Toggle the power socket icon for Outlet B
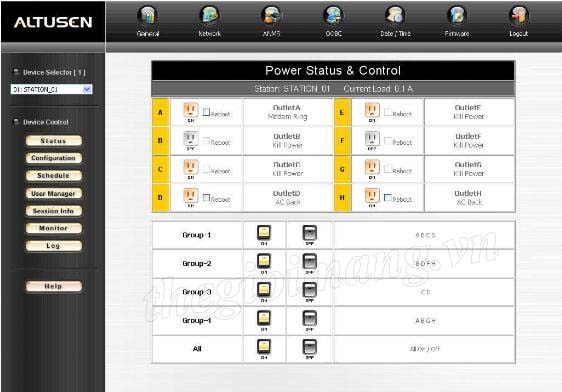 191,139
